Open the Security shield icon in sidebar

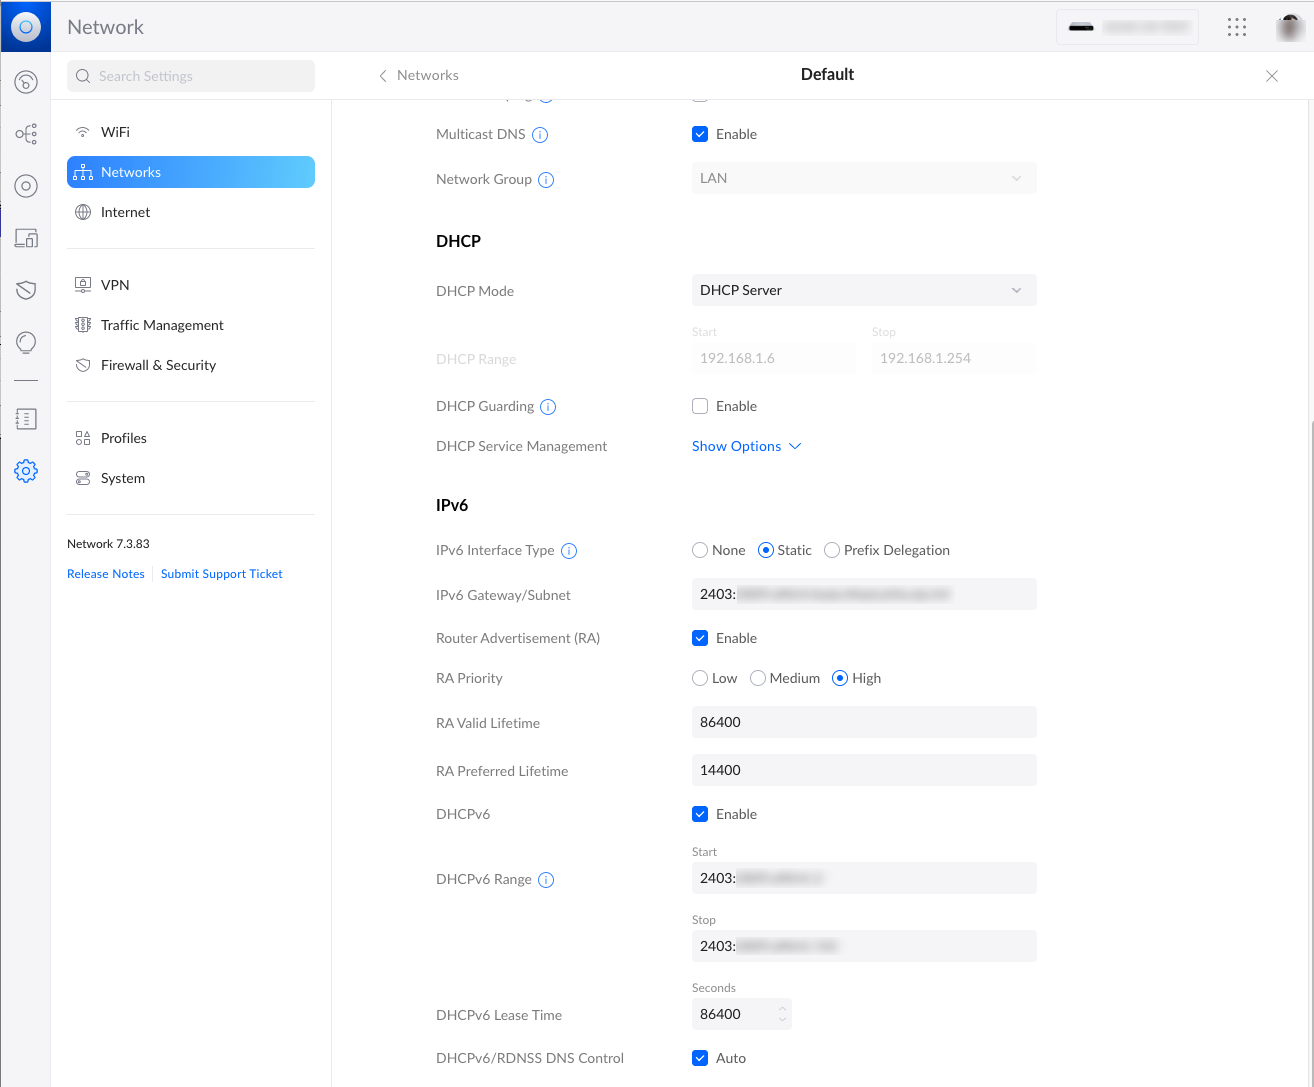pyautogui.click(x=26, y=290)
